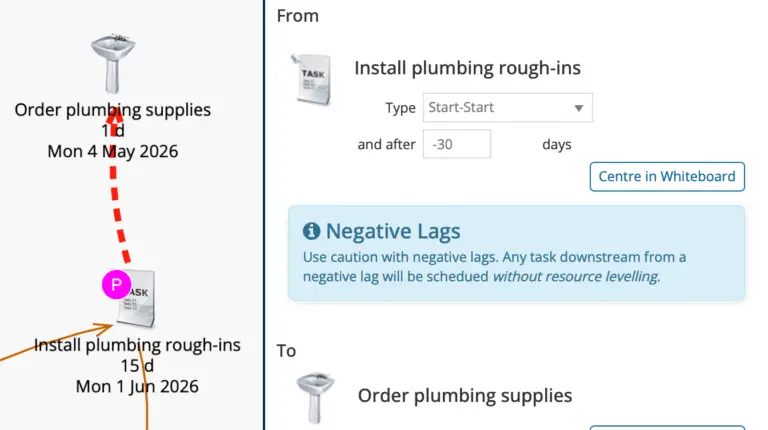Viewport: 768px width, 430px height.
Task: Click the date Mon 4 May 2026
Action: (x=113, y=151)
